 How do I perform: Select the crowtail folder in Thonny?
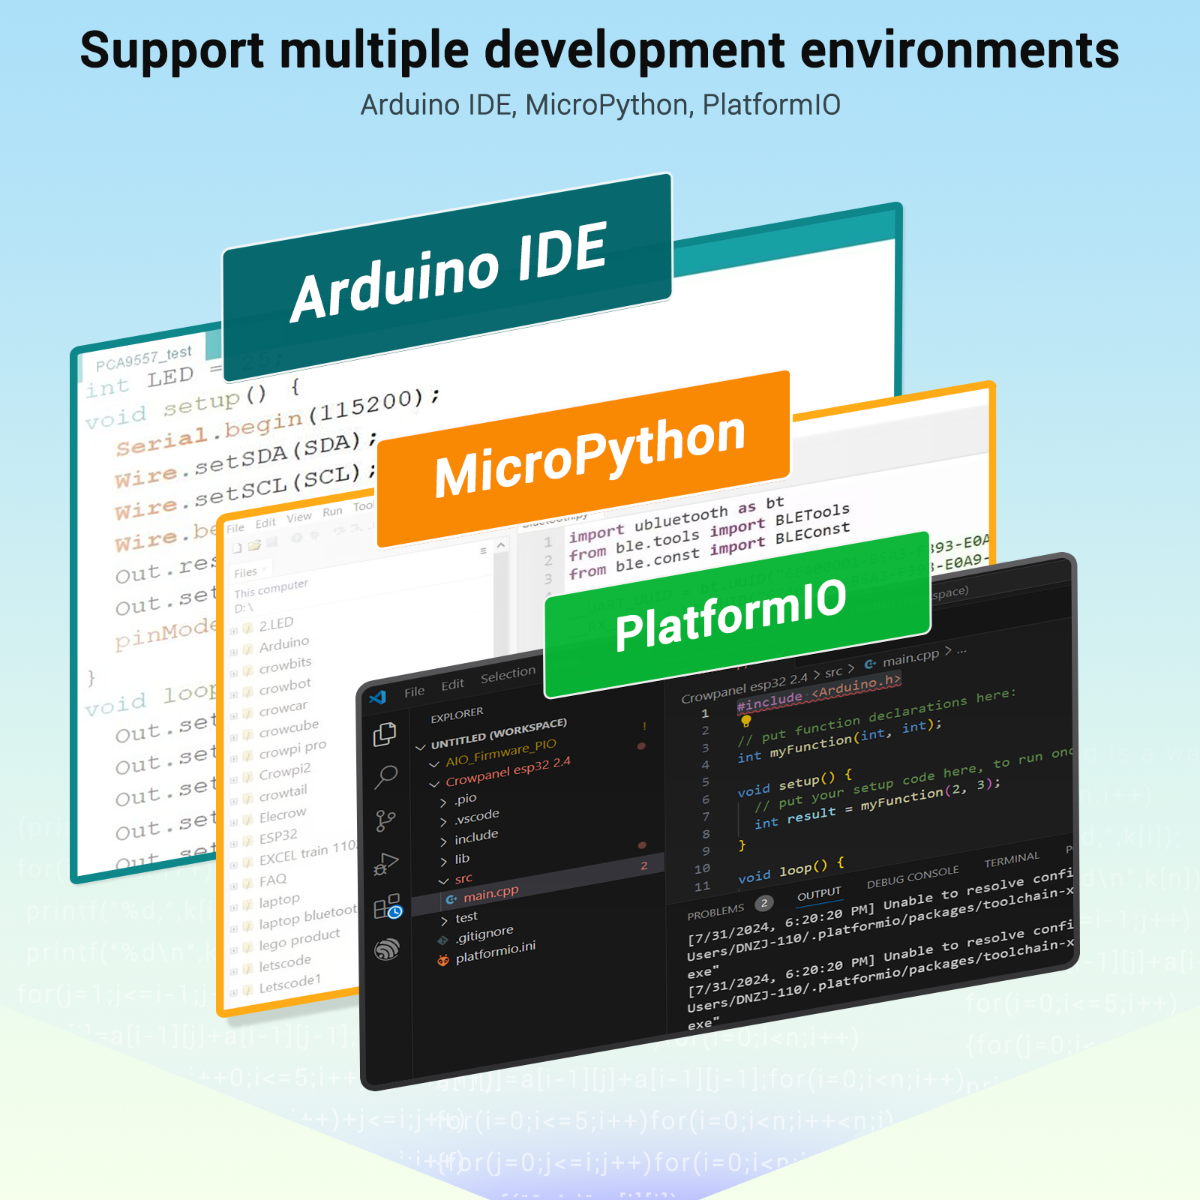pos(283,793)
